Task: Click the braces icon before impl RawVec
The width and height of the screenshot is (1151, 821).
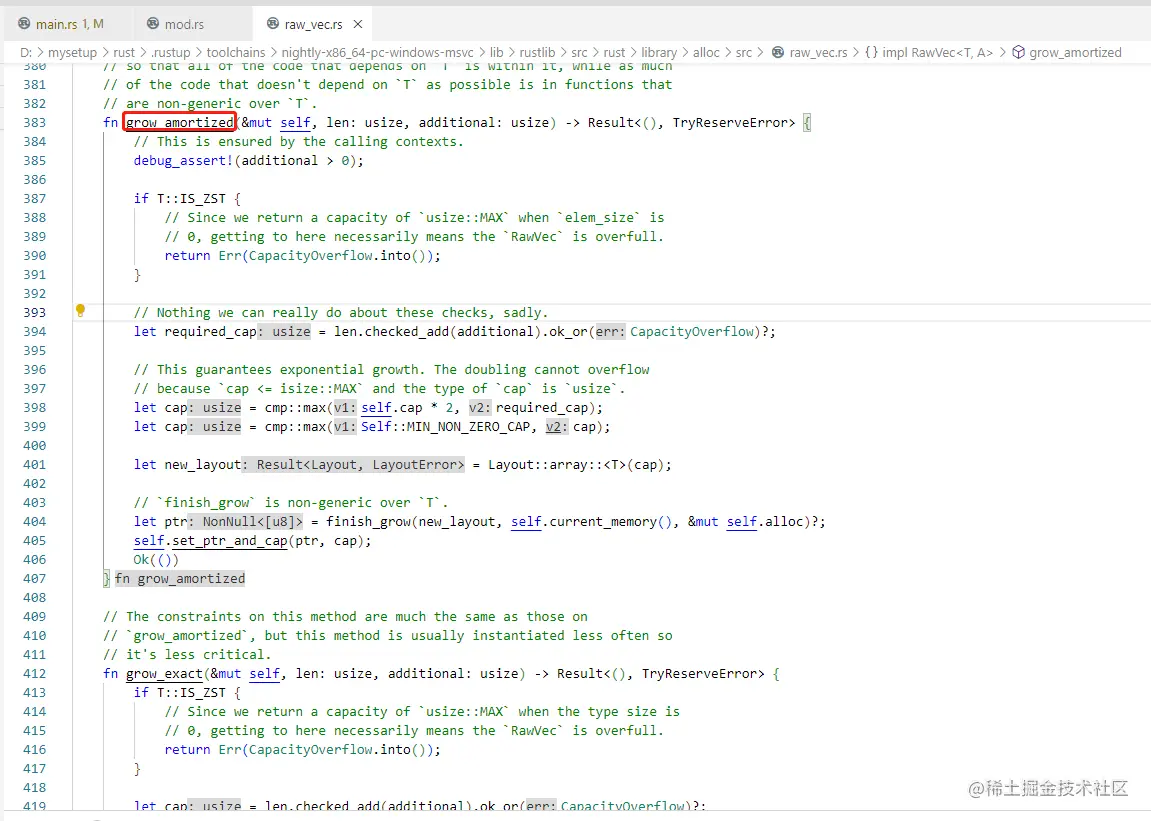Action: (x=871, y=52)
